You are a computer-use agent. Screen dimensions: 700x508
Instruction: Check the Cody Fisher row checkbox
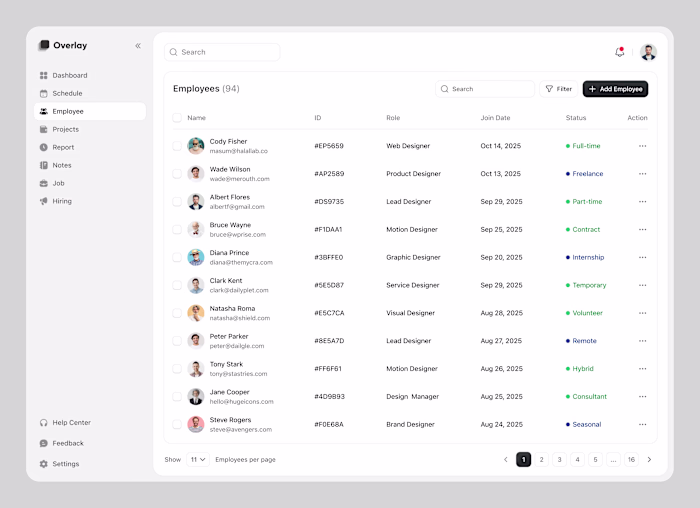click(x=177, y=146)
